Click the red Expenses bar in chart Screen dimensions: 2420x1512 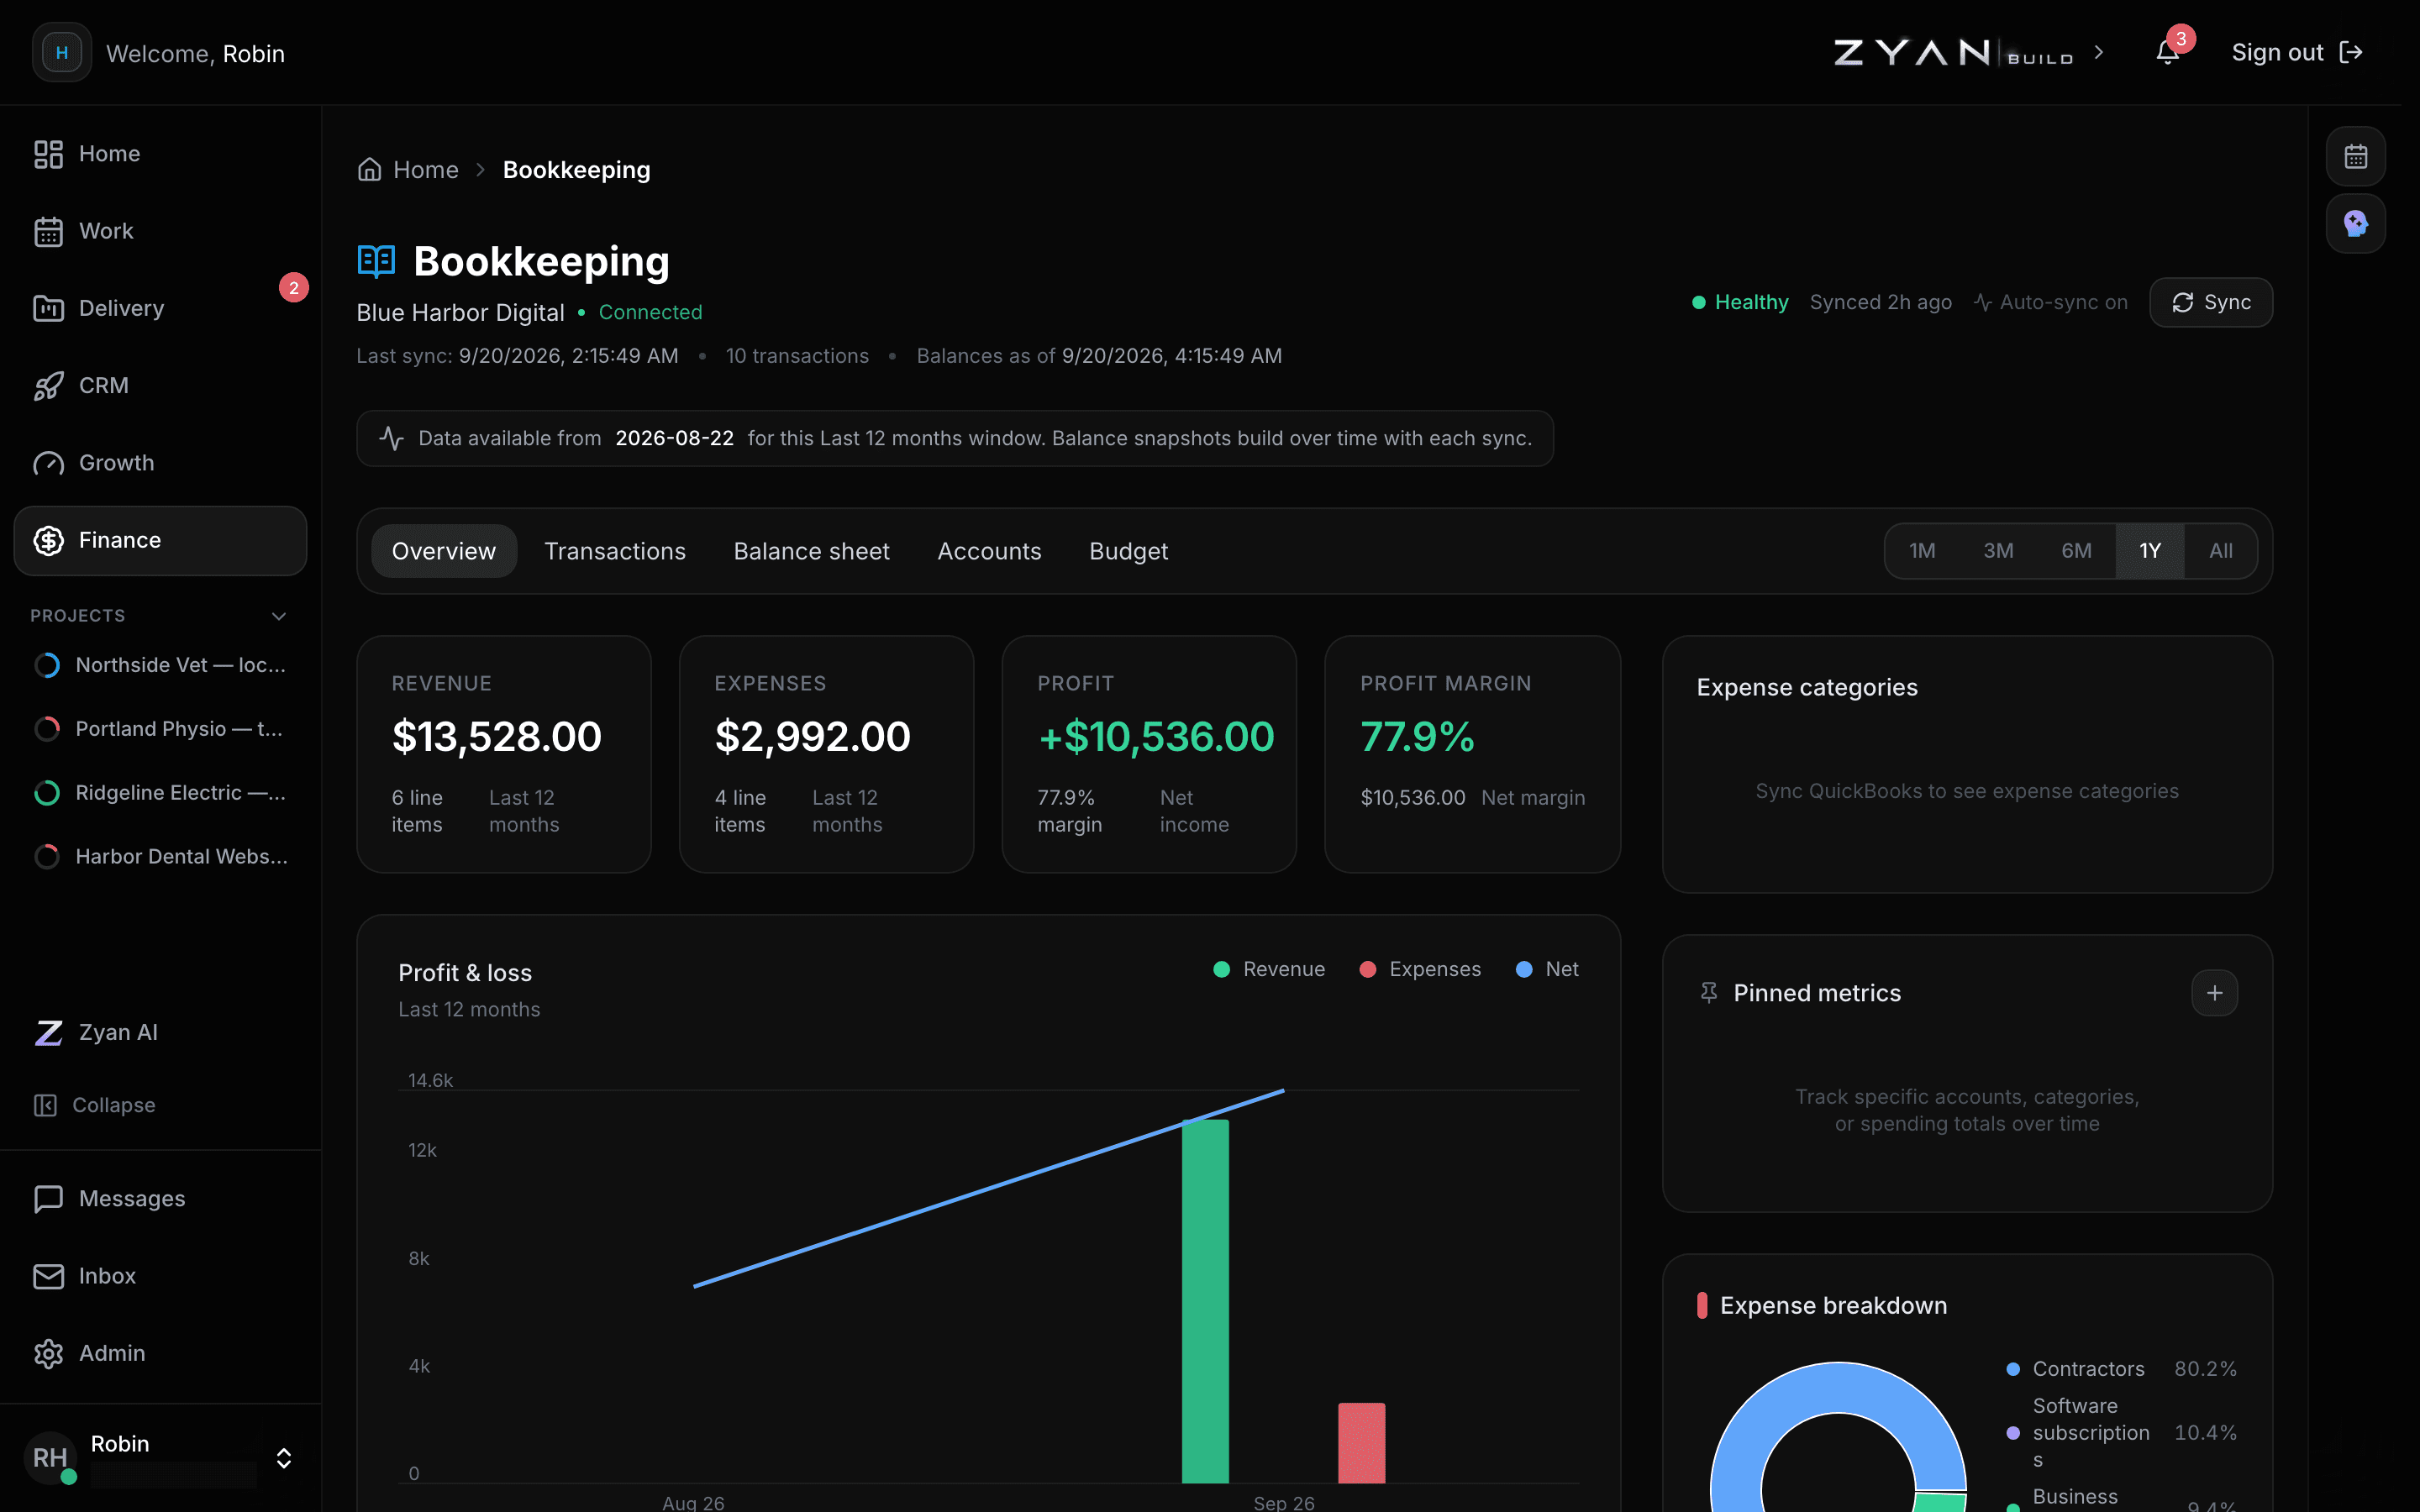pos(1361,1443)
